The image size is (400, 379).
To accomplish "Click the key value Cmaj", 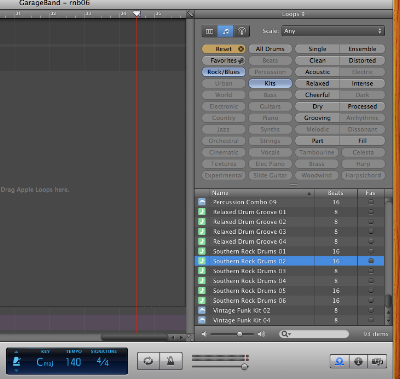I will click(x=45, y=362).
